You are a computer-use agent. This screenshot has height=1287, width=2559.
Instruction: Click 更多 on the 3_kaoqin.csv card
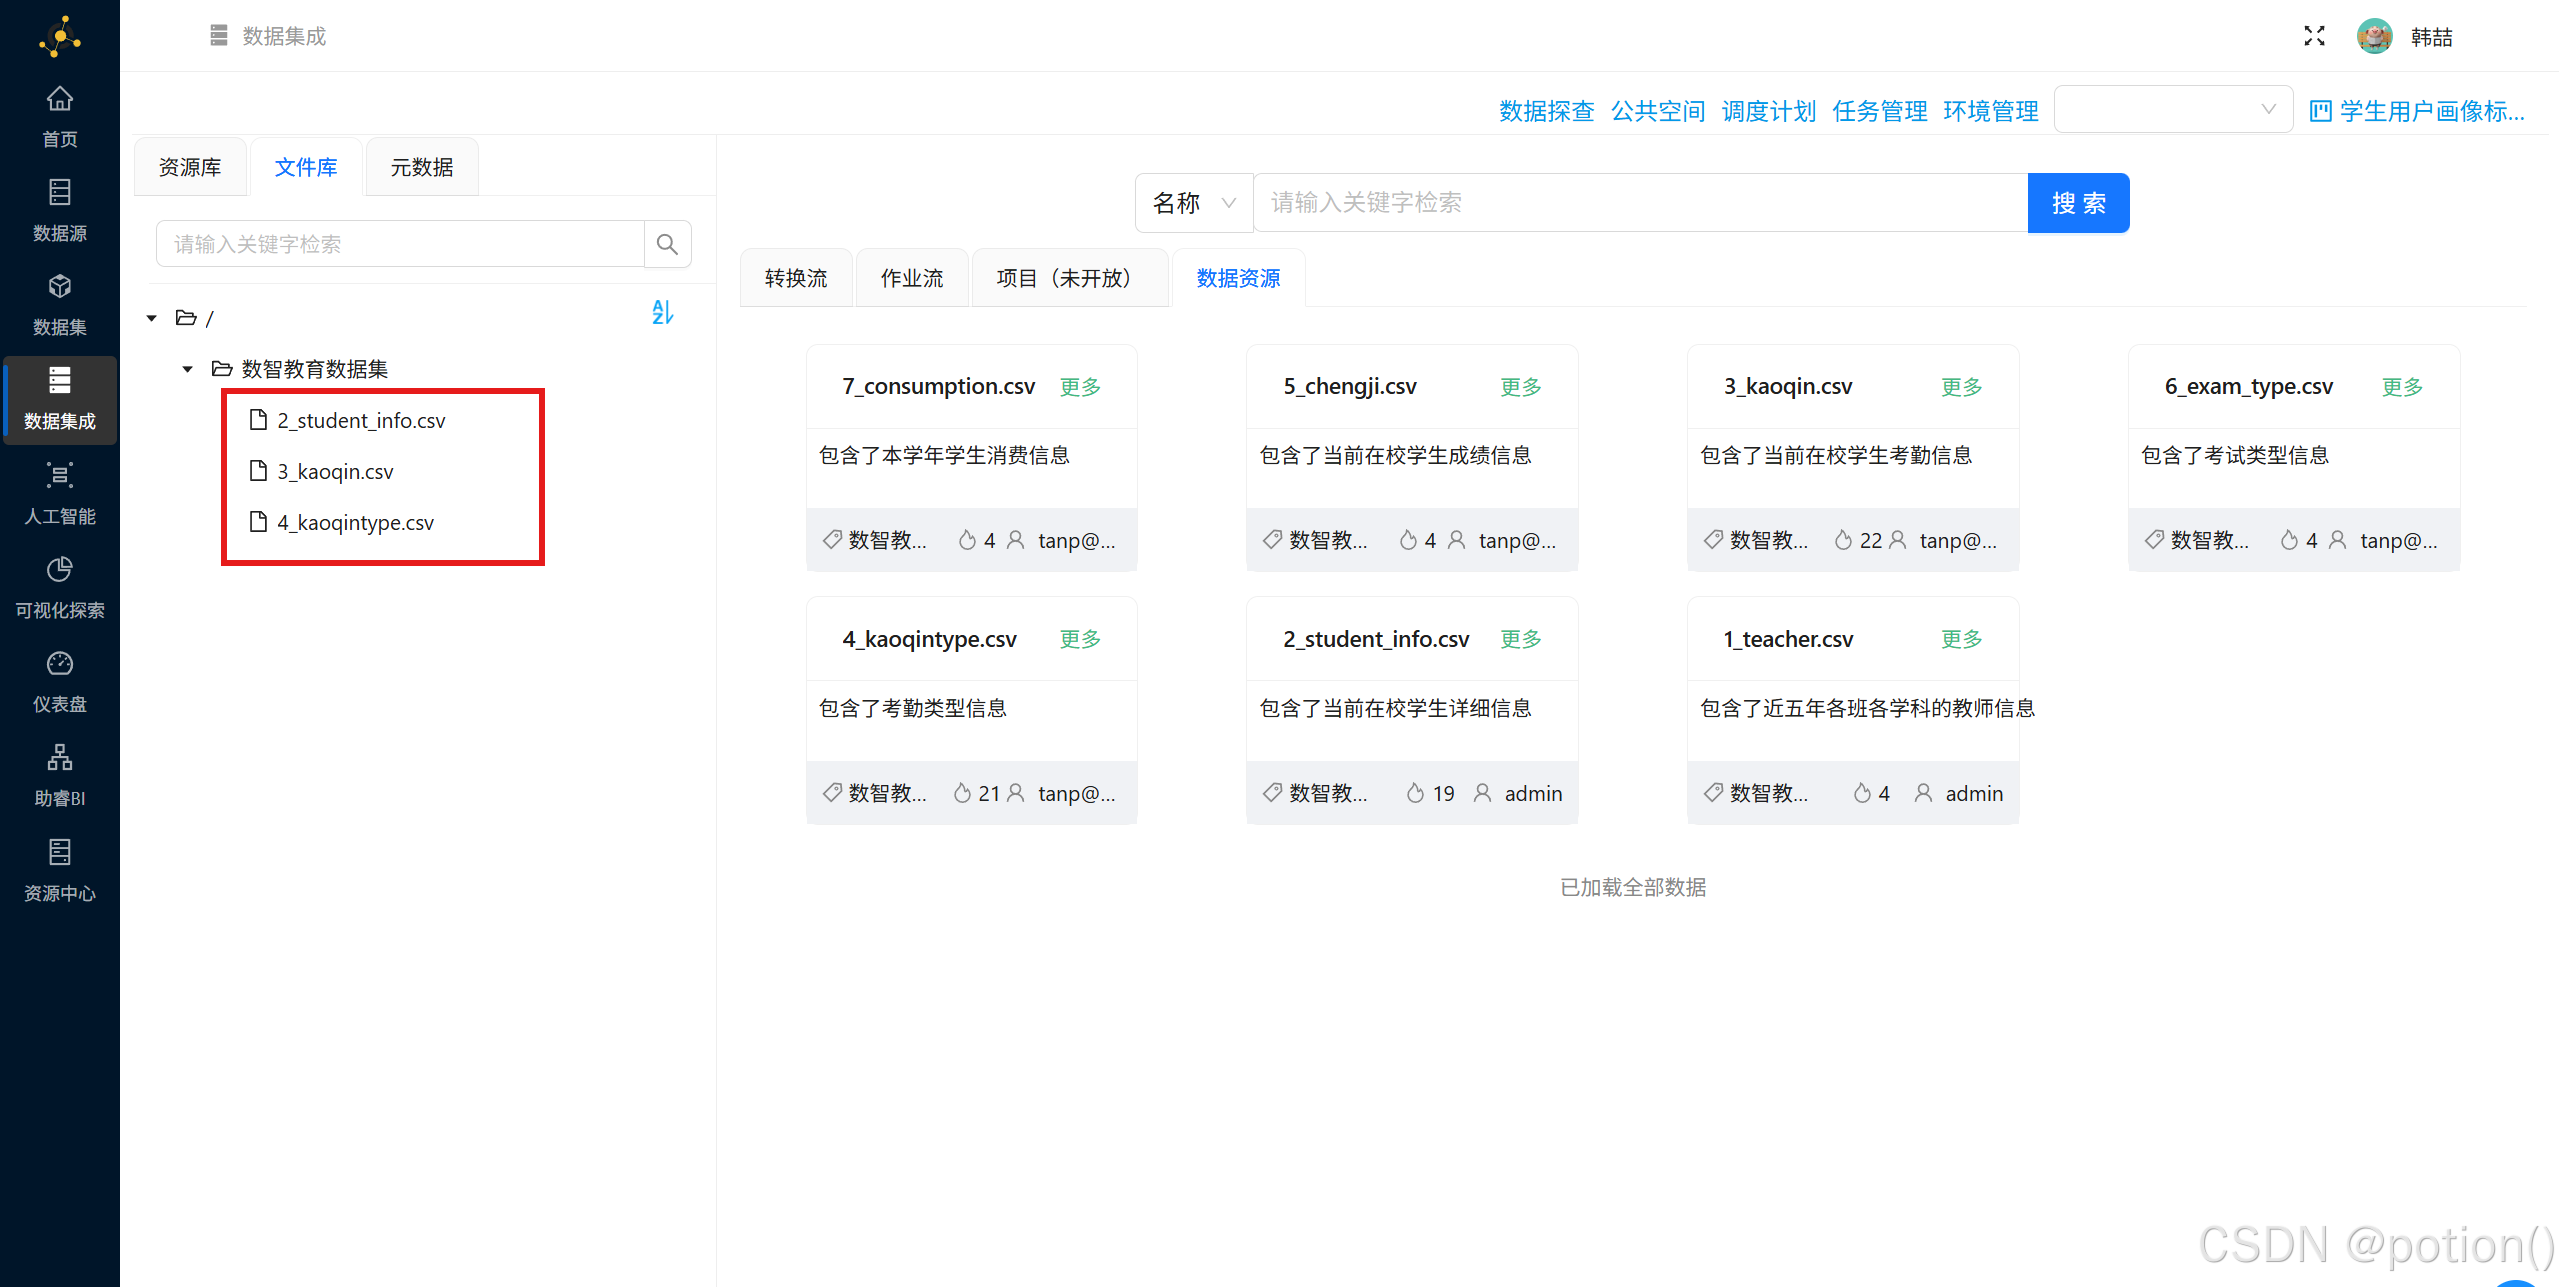[x=1961, y=387]
